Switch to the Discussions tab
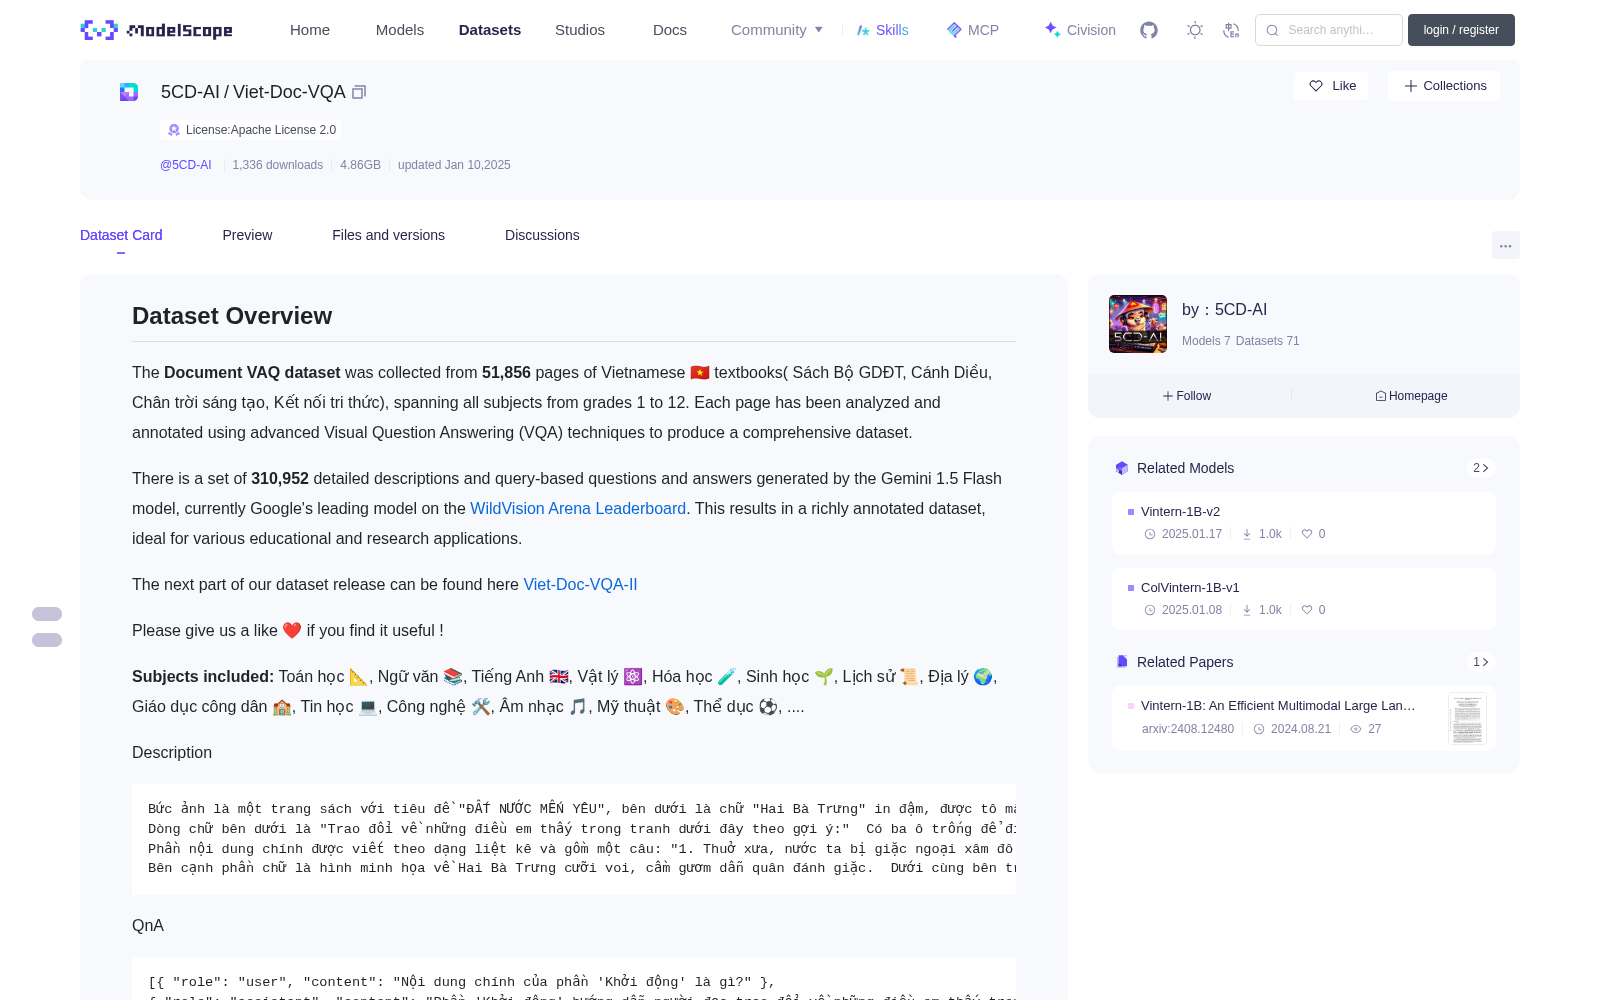 pos(542,235)
